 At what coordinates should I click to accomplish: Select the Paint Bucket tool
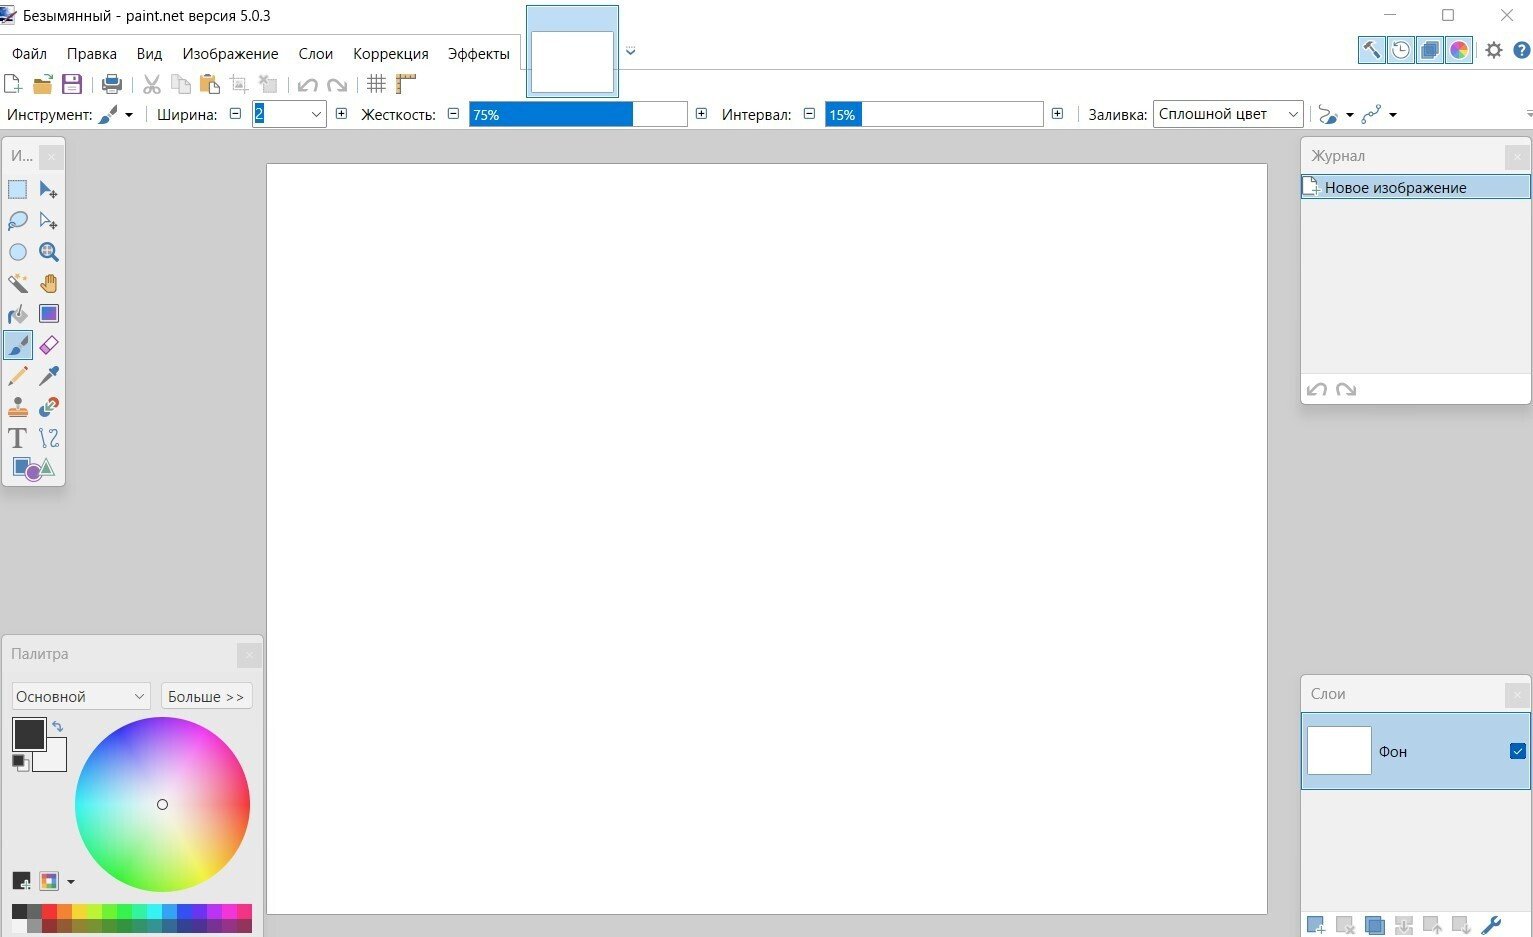pyautogui.click(x=18, y=314)
